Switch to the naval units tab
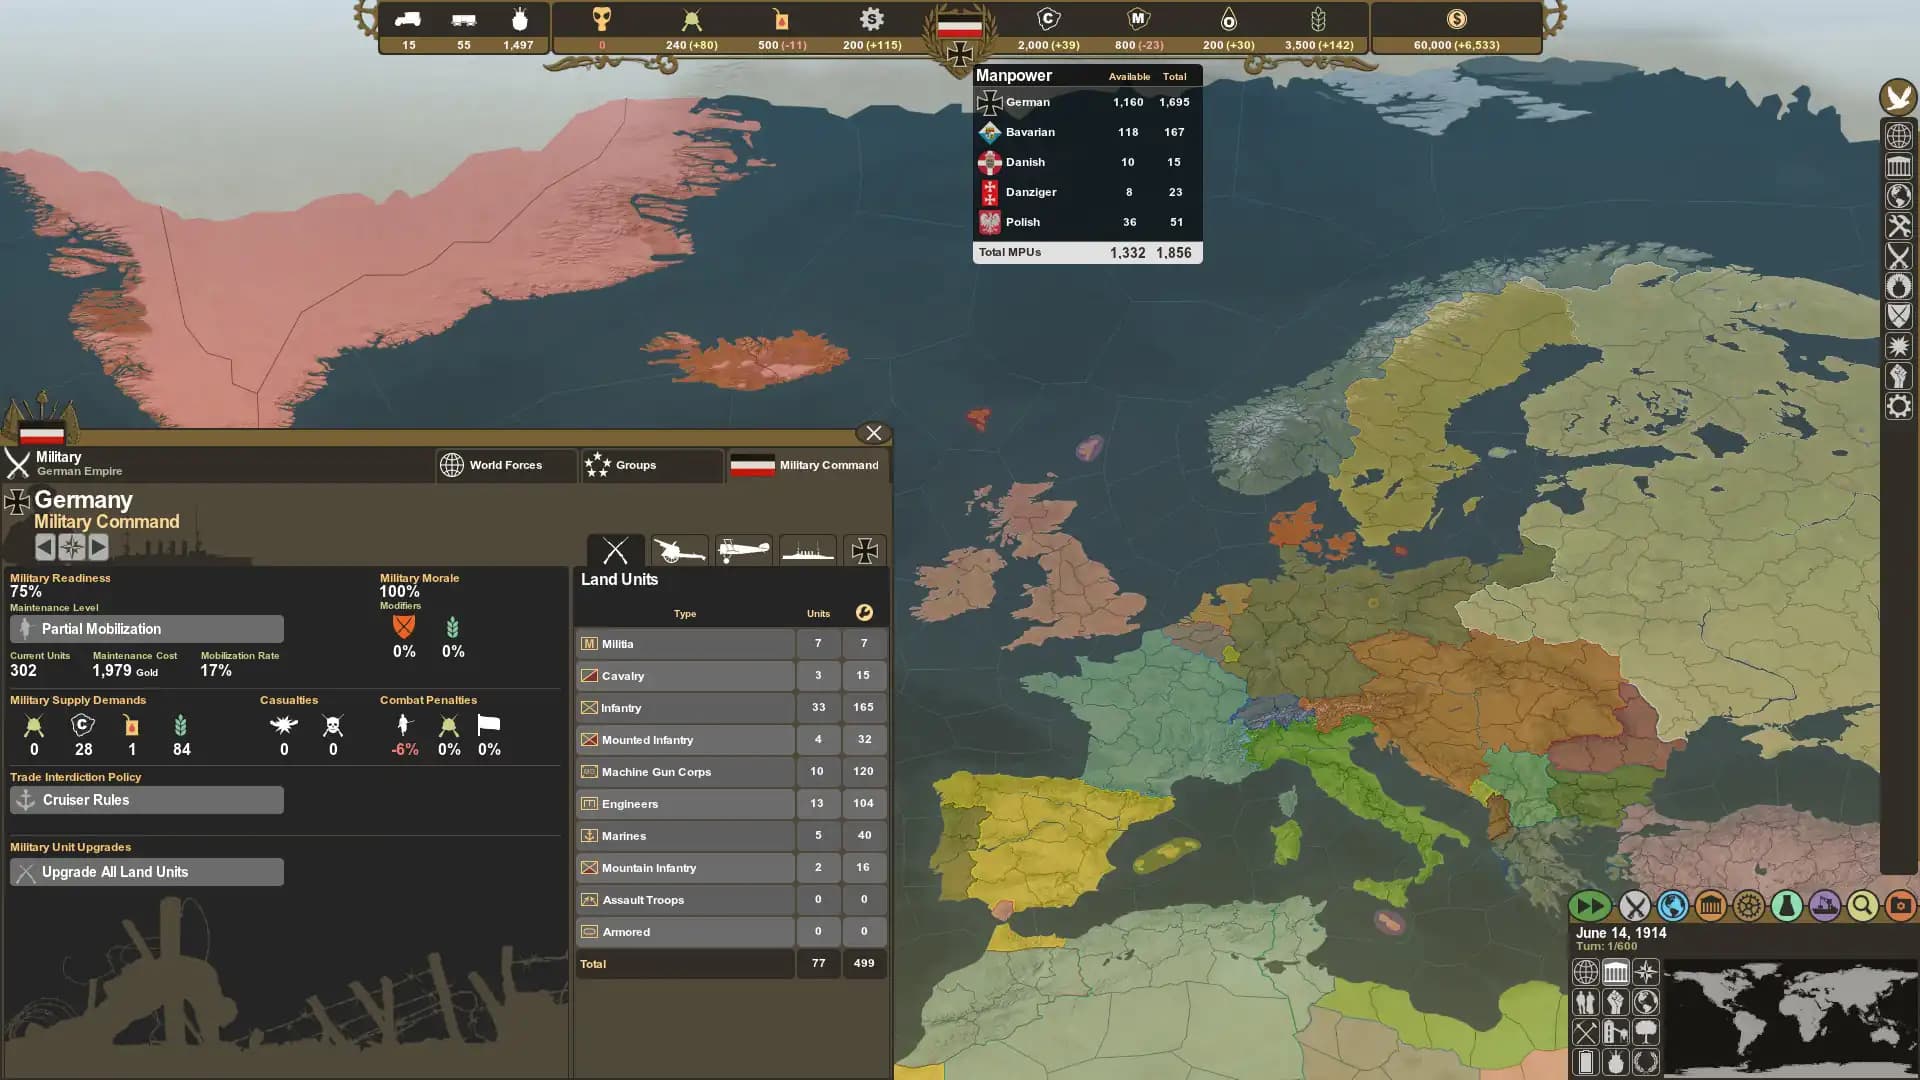Viewport: 1920px width, 1080px height. (808, 550)
